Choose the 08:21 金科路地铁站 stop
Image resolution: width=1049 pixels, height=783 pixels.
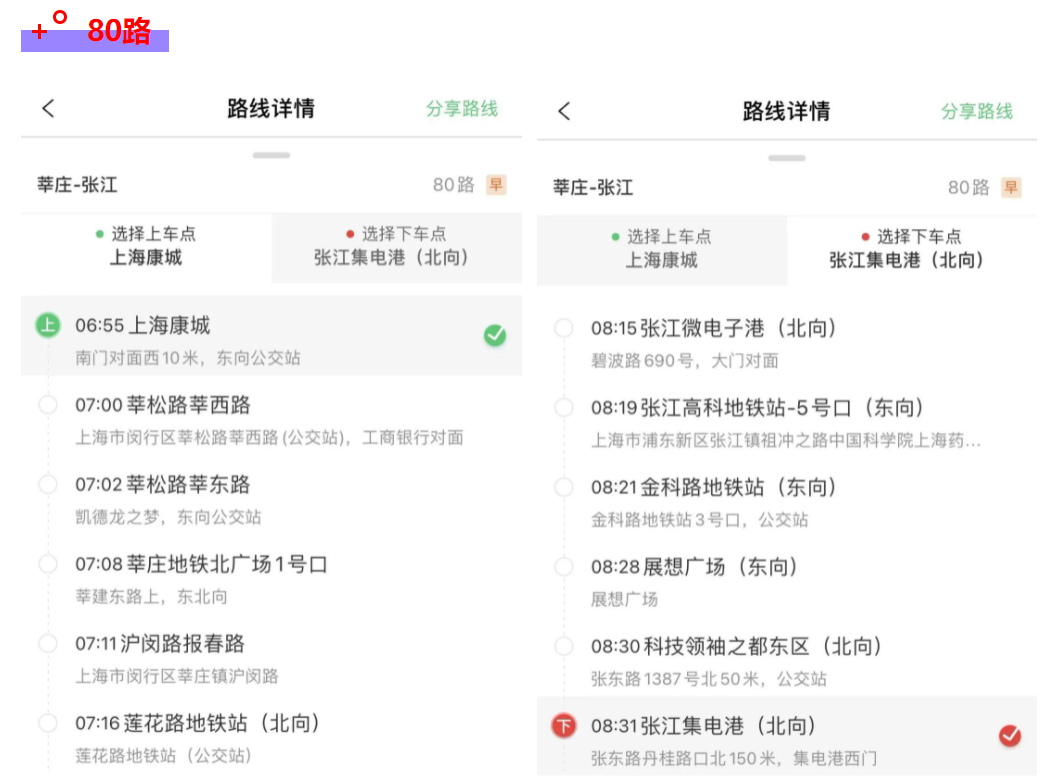(x=714, y=488)
